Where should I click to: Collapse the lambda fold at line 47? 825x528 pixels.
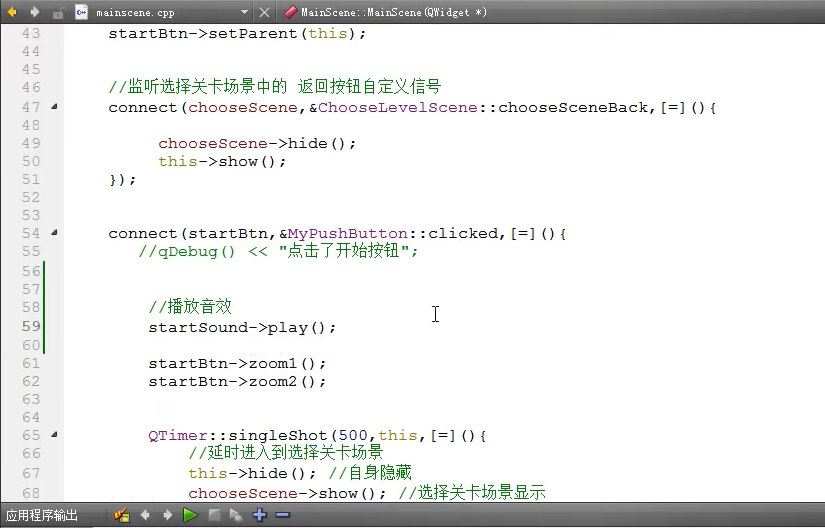[54, 107]
